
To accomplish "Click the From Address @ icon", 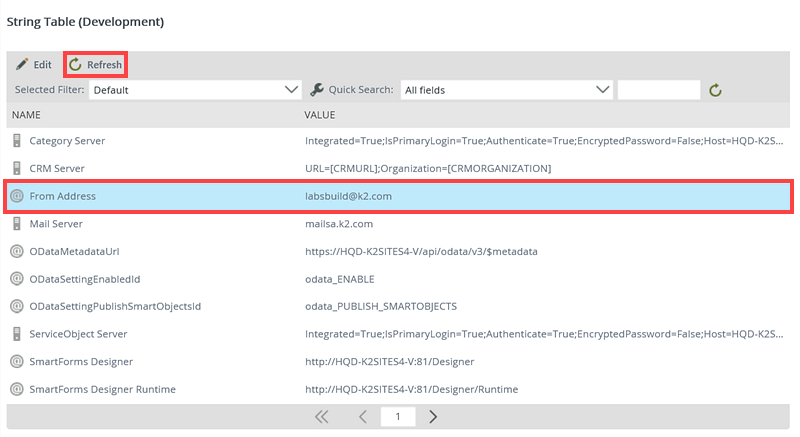I will tap(16, 196).
